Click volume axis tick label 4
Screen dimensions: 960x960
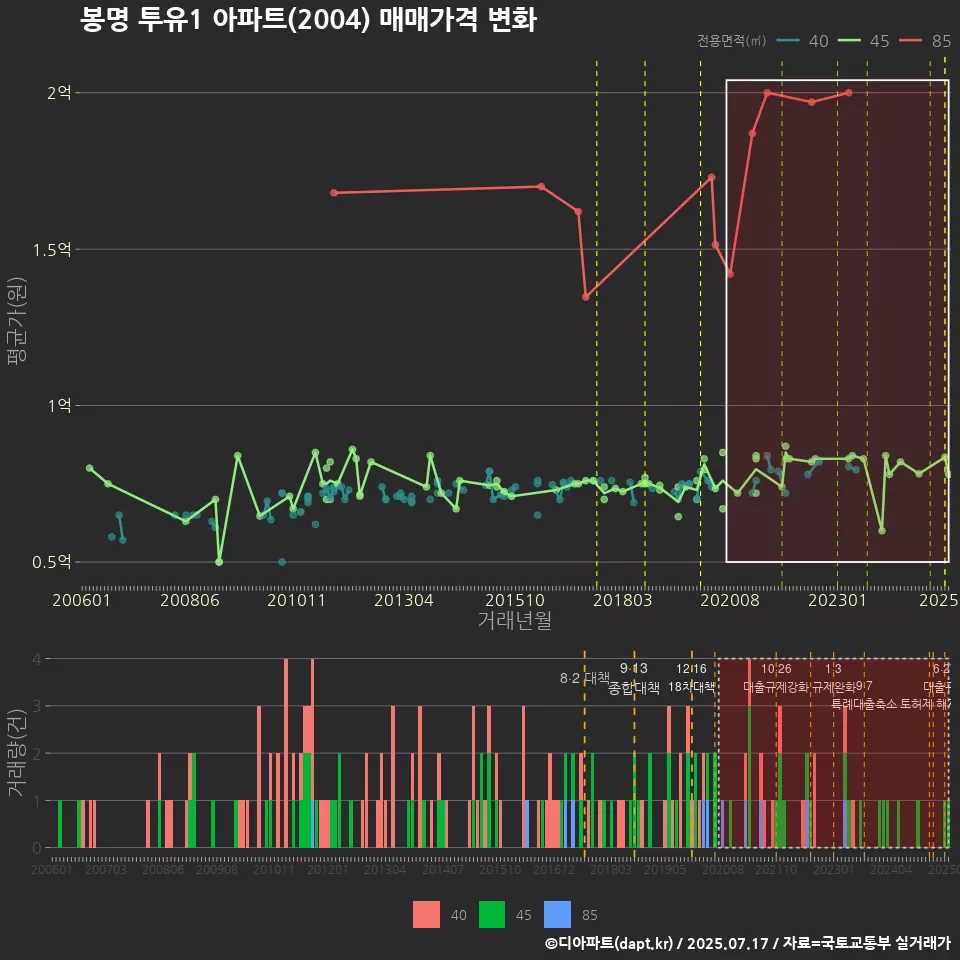click(x=37, y=659)
